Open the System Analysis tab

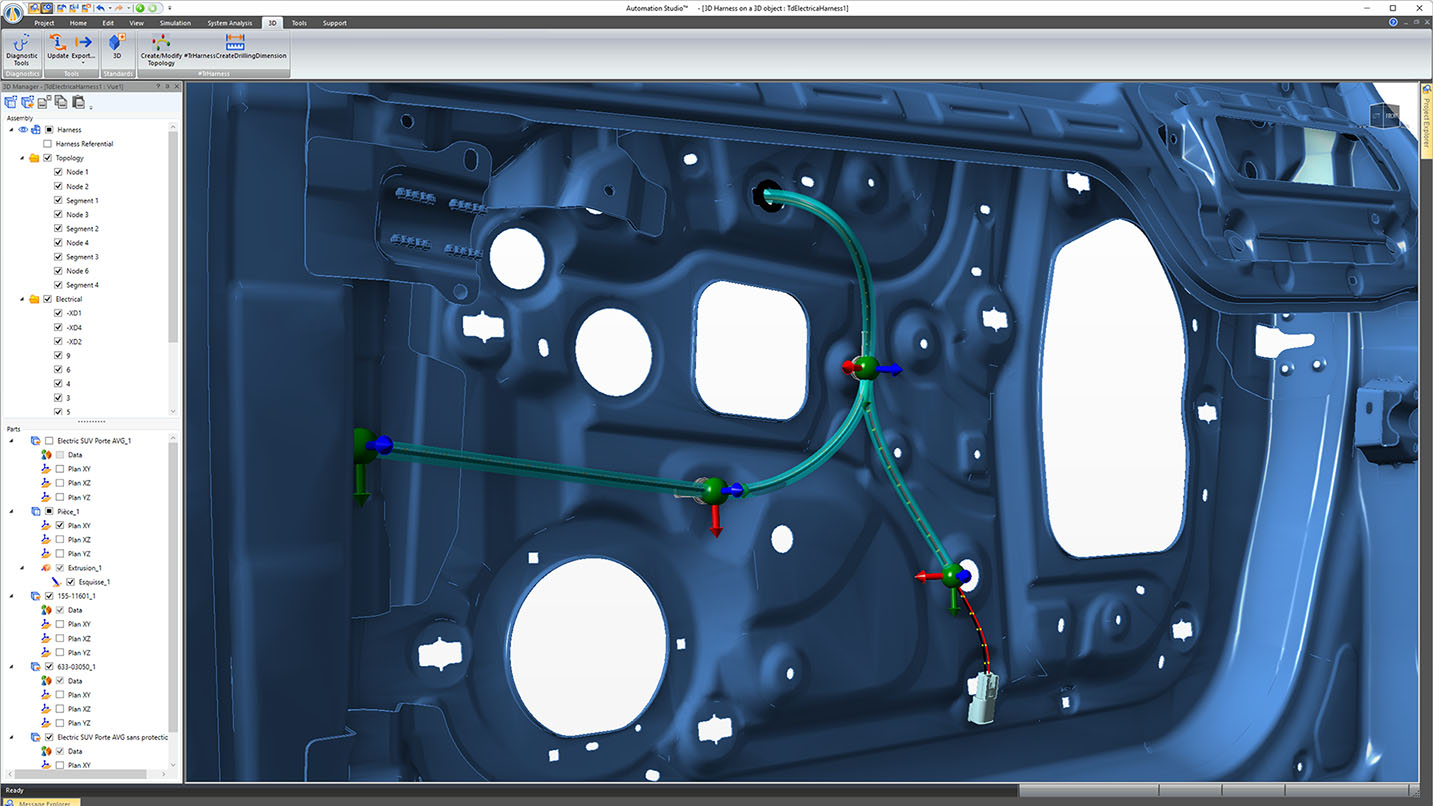point(230,22)
